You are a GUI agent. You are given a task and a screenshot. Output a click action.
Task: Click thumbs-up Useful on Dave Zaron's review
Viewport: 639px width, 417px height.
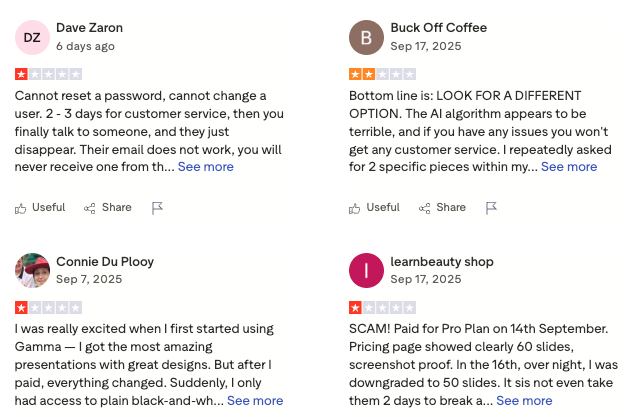point(40,208)
